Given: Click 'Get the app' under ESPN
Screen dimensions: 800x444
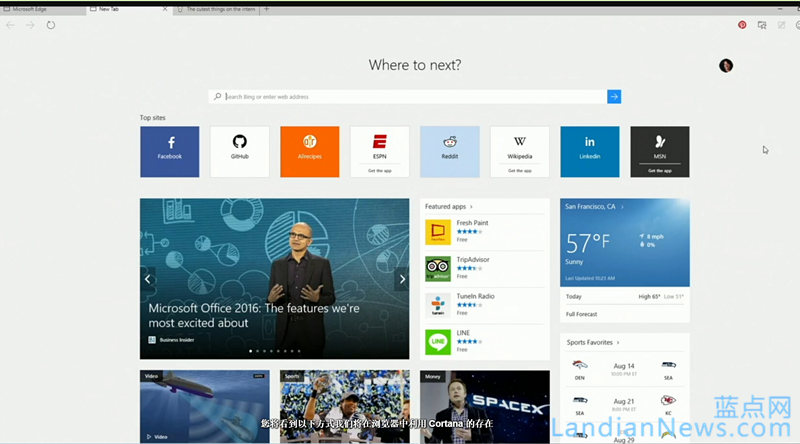Looking at the screenshot, I should click(x=380, y=171).
